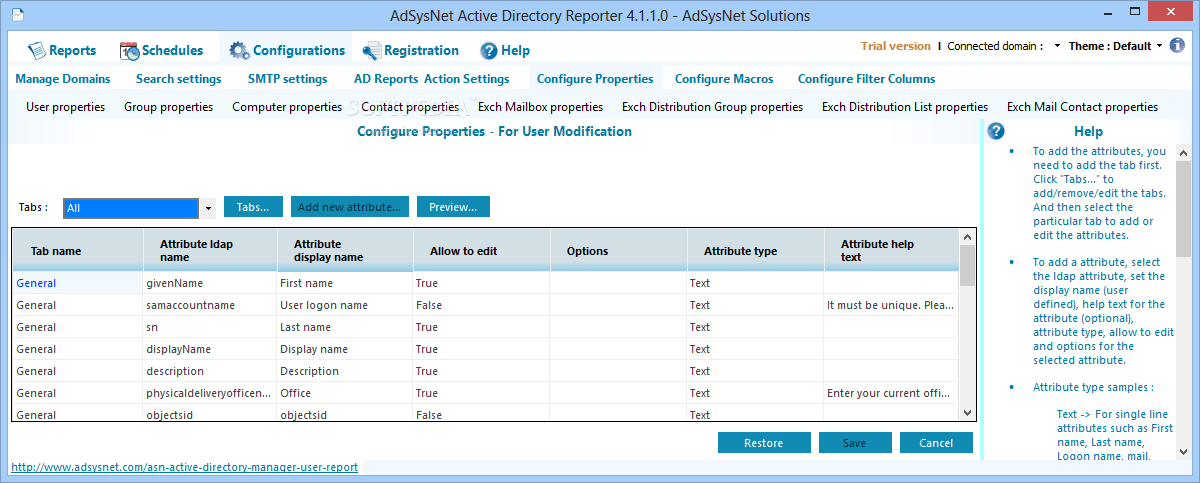The width and height of the screenshot is (1200, 483).
Task: Click the Save button
Action: pos(855,443)
